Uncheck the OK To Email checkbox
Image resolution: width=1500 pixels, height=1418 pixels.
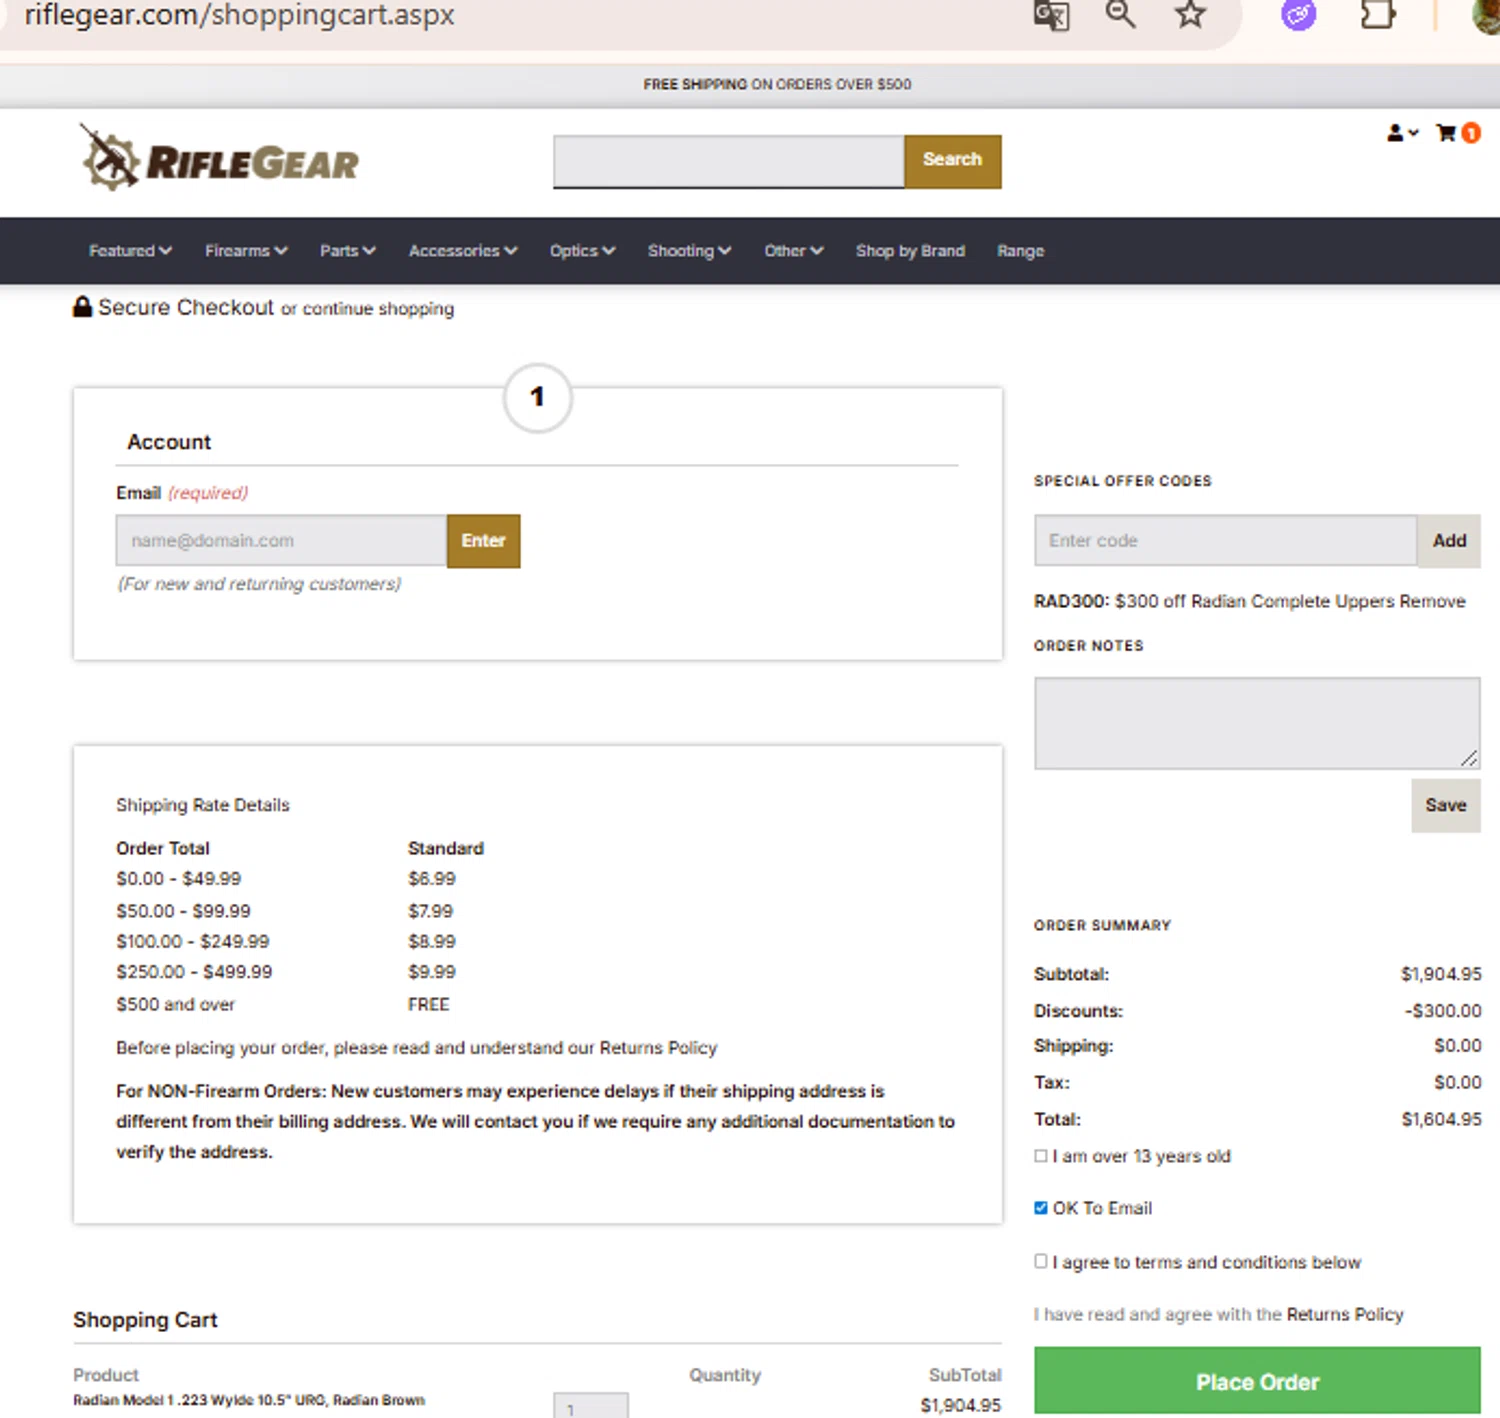coord(1041,1208)
